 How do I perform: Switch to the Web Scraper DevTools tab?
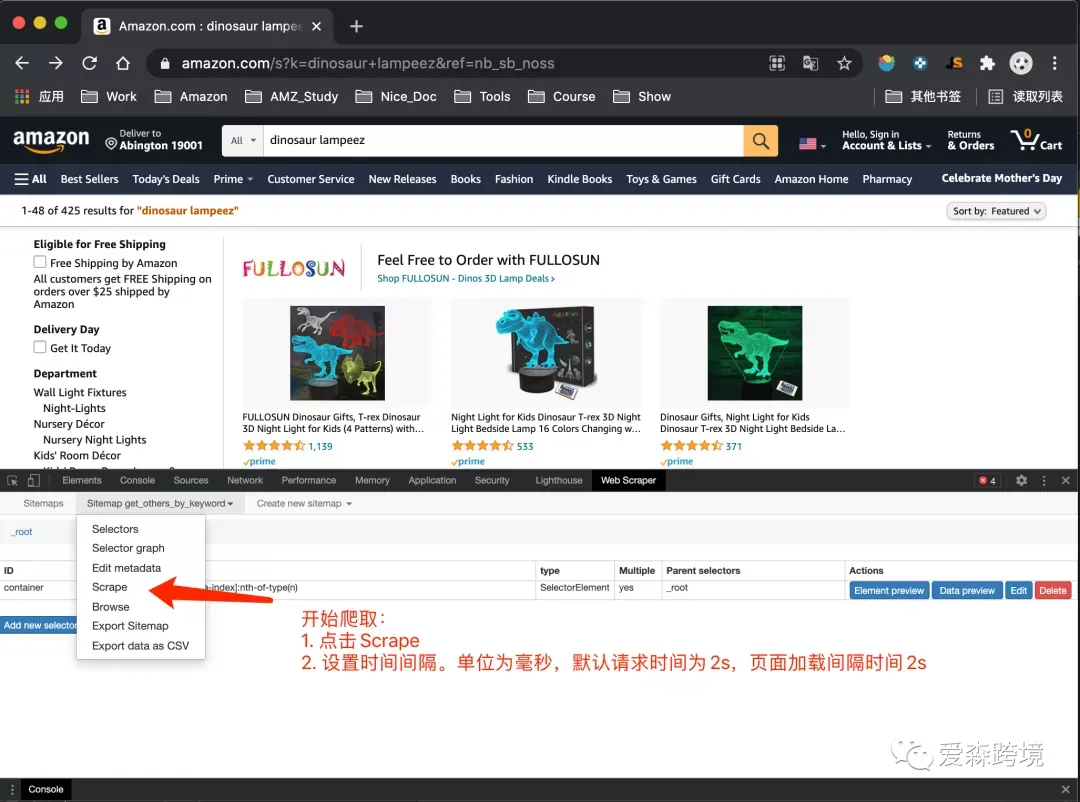tap(628, 480)
